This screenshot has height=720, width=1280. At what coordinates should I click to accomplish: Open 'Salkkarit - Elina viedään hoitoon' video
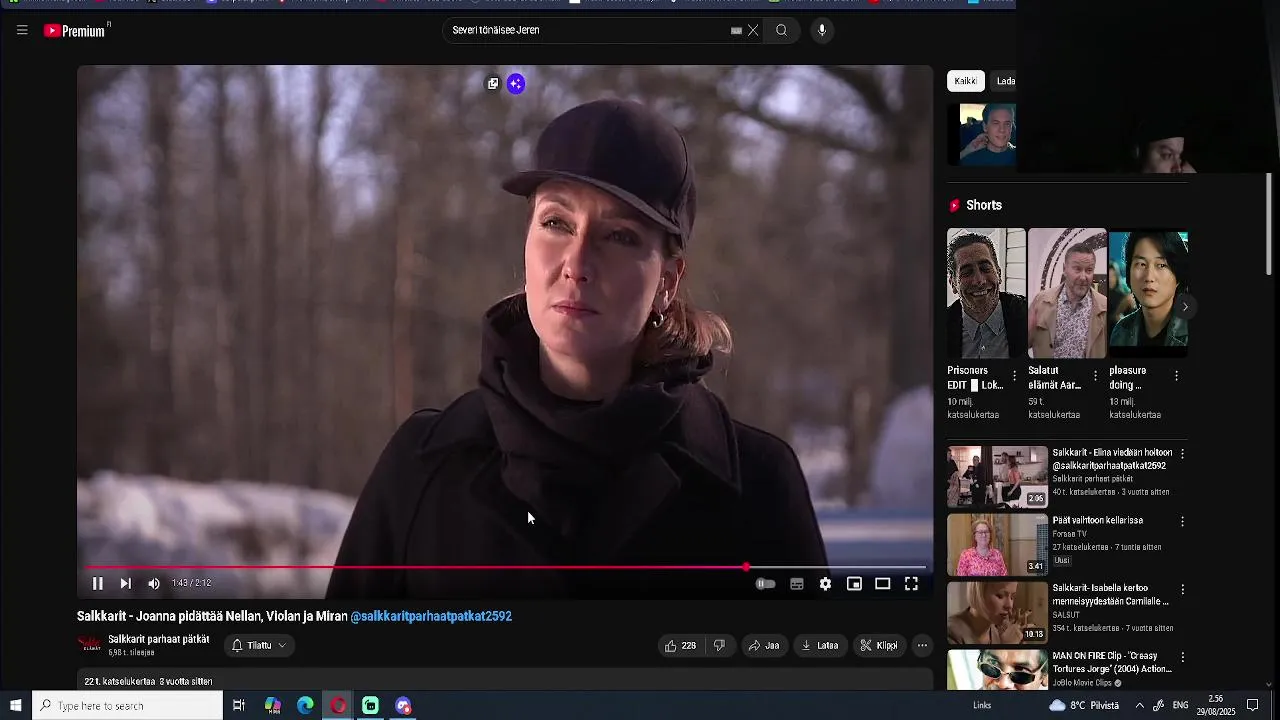point(1112,459)
